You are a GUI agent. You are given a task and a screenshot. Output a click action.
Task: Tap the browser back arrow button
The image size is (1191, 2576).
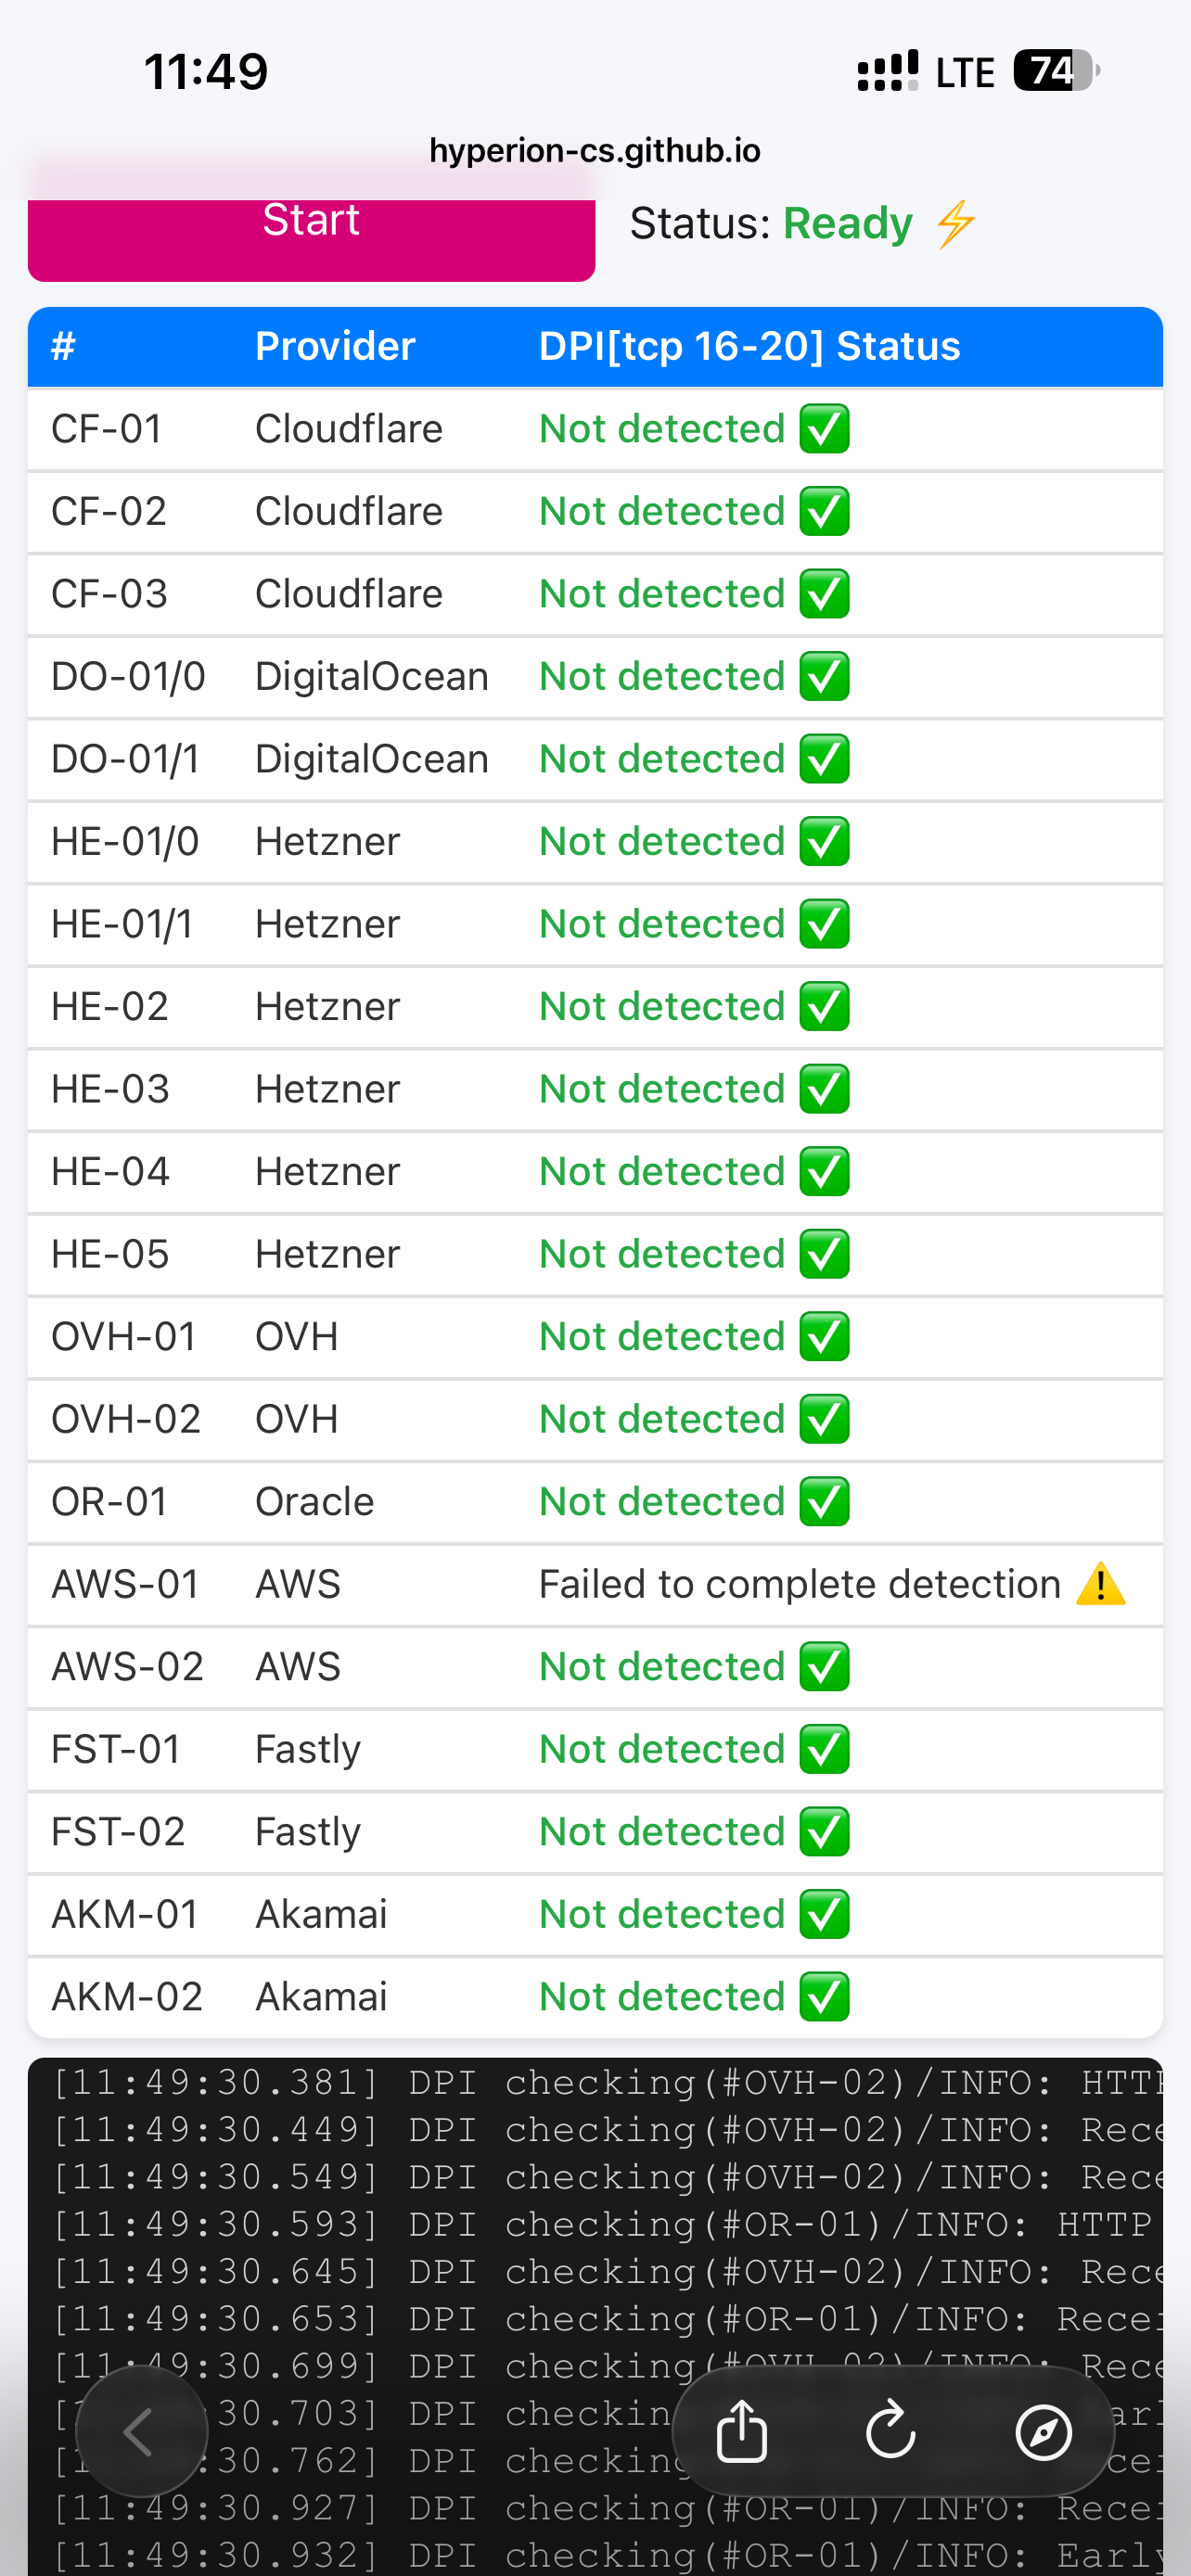pos(140,2431)
